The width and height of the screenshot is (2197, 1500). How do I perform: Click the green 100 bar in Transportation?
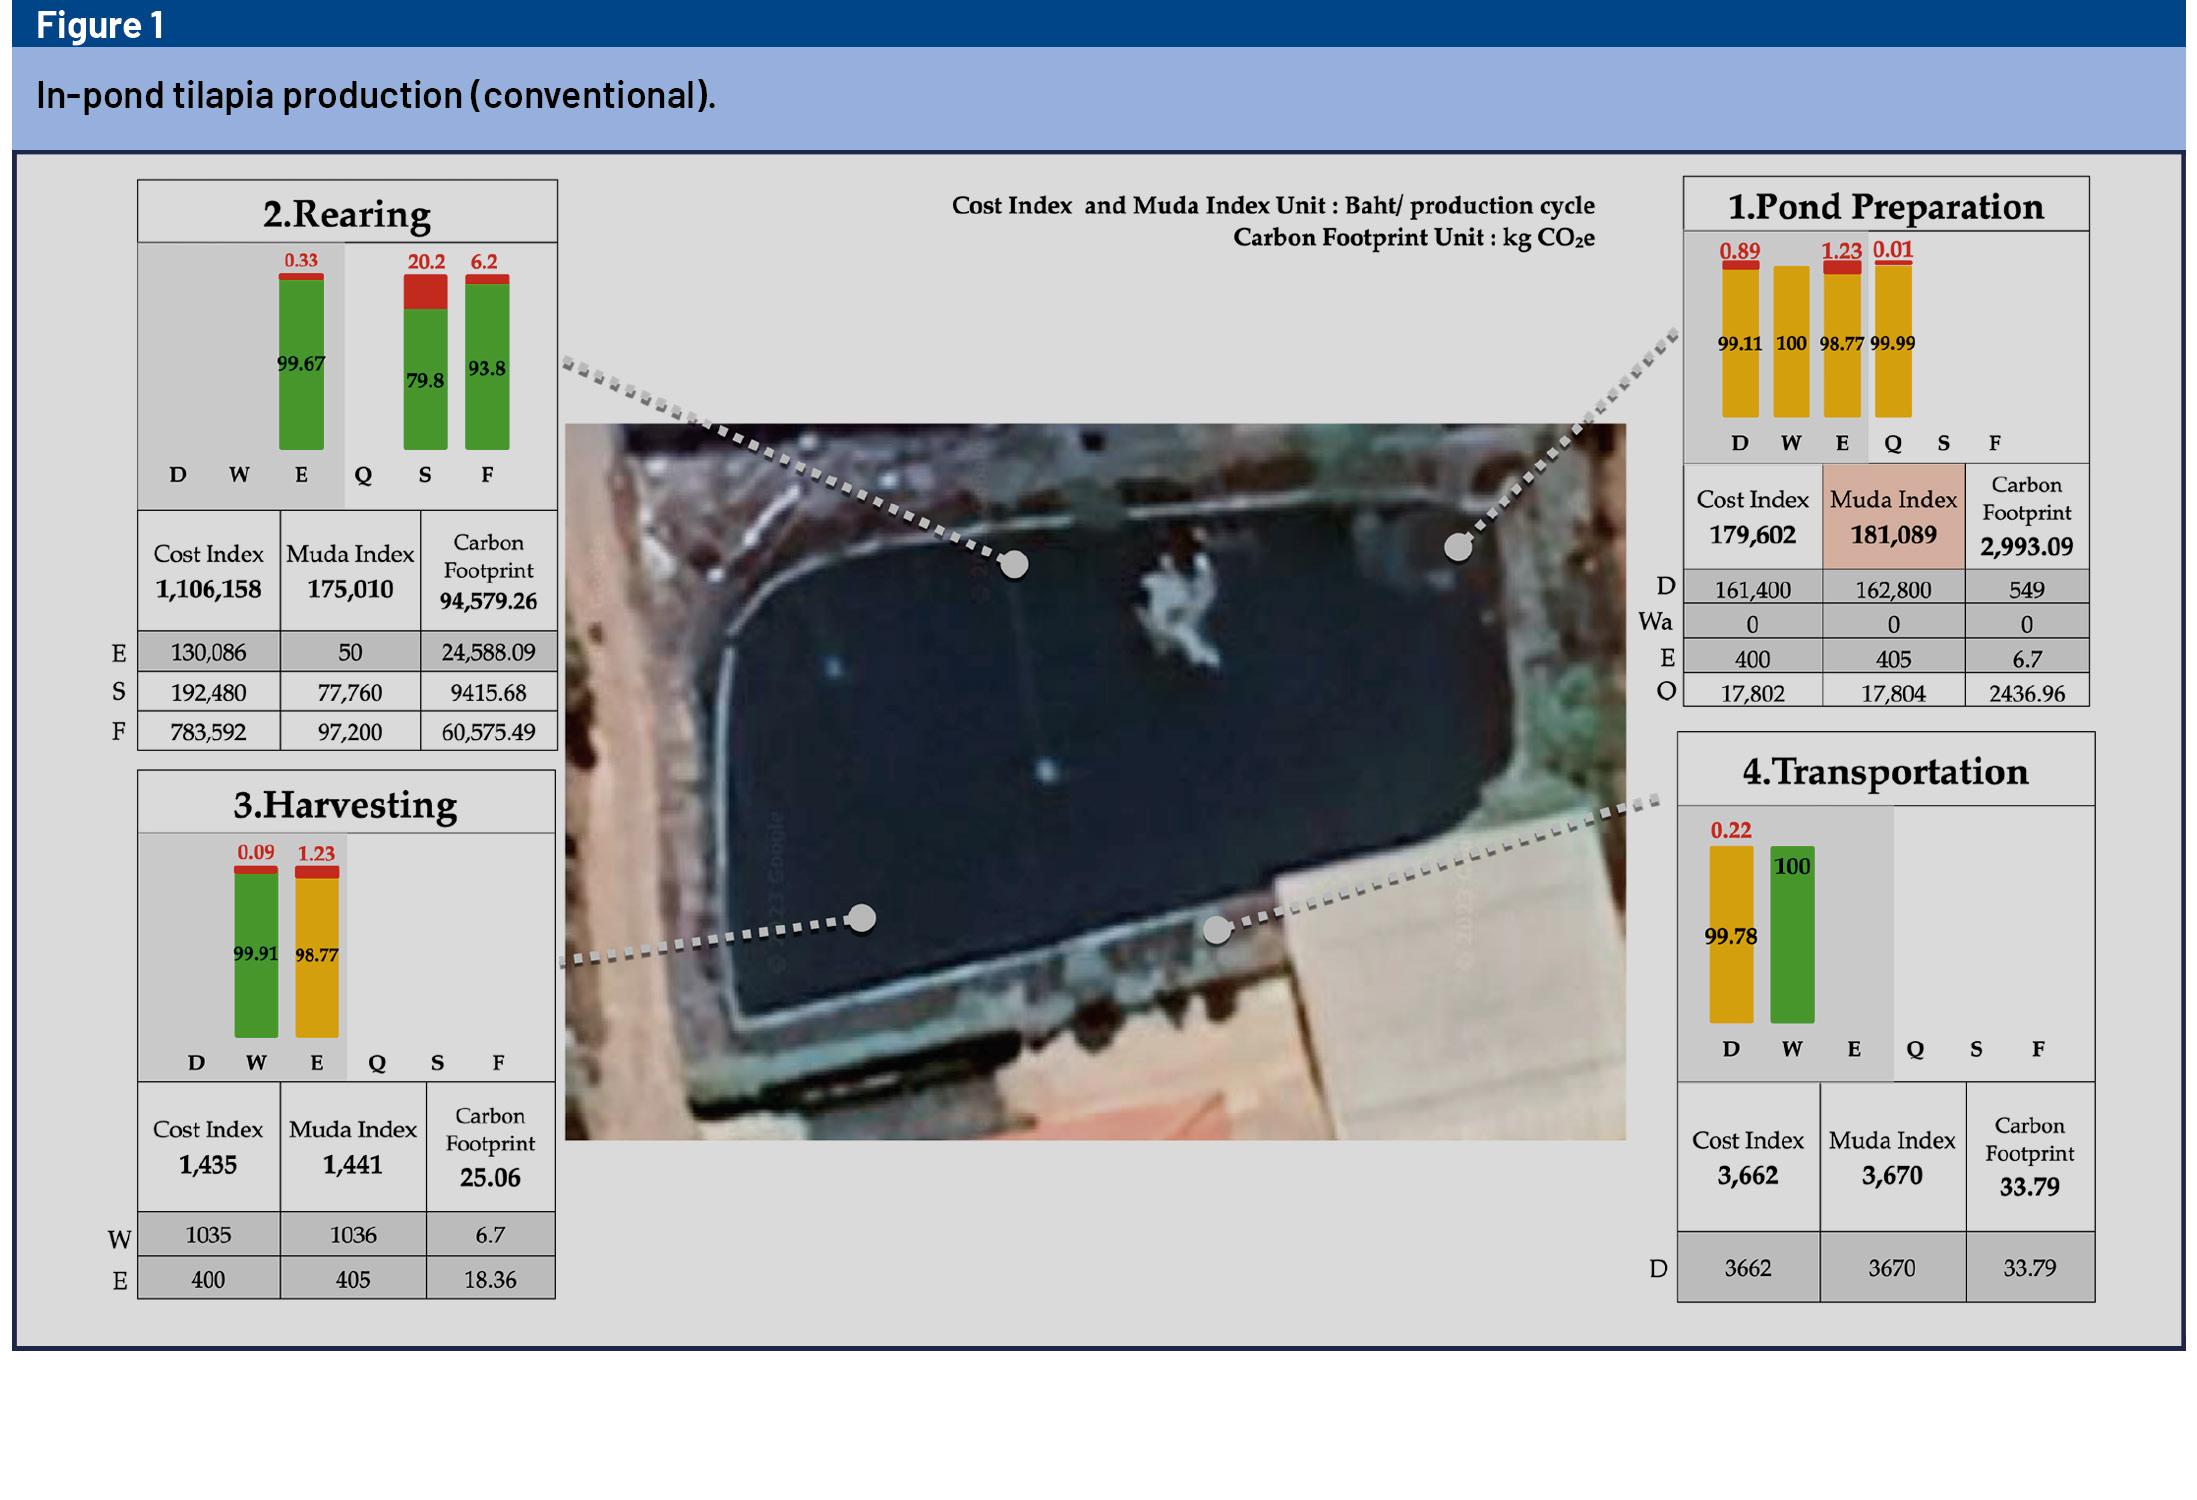click(1791, 935)
